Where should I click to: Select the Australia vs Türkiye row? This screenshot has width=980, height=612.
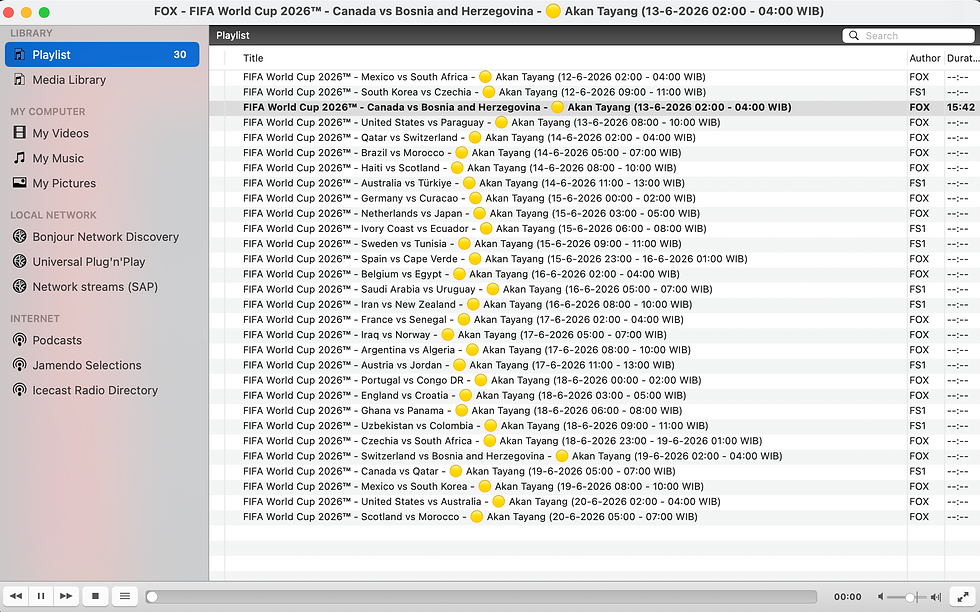coord(594,183)
